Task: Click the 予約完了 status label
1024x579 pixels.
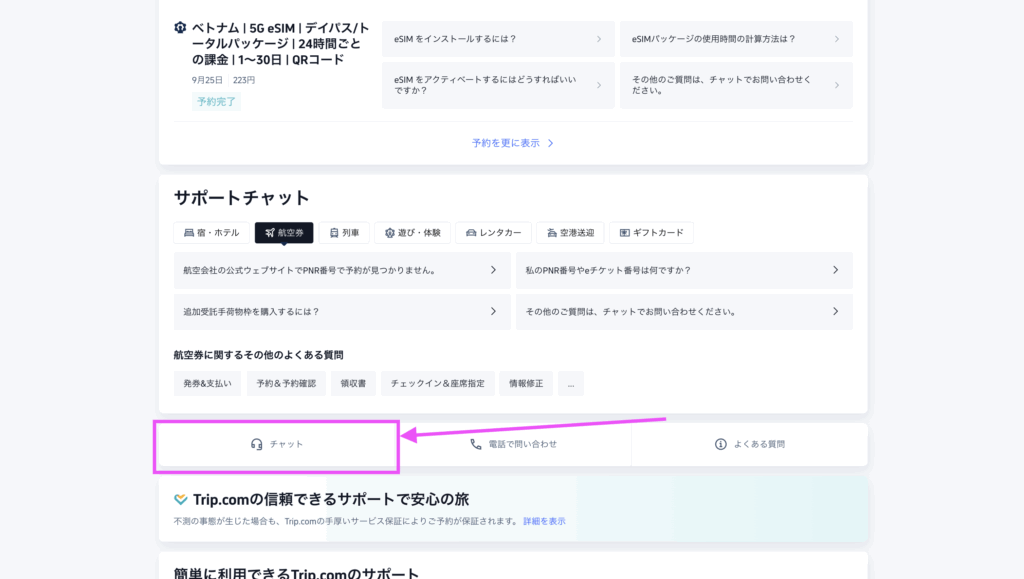Action: [216, 102]
